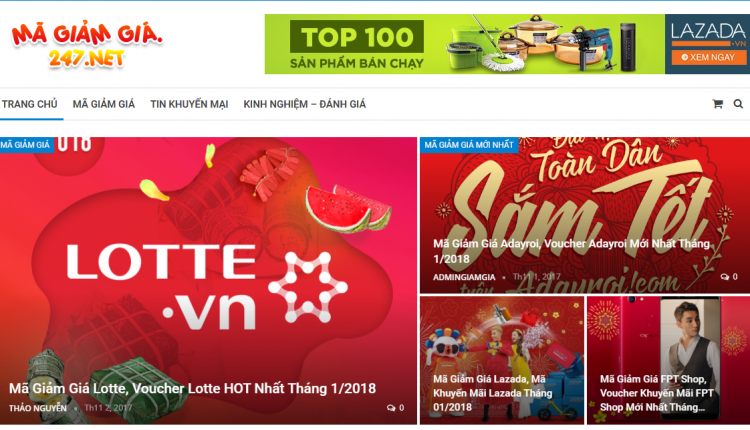Open Kinh Nghiệm – Đánh Giá menu
Screen dimensions: 750x430
[x=305, y=104]
